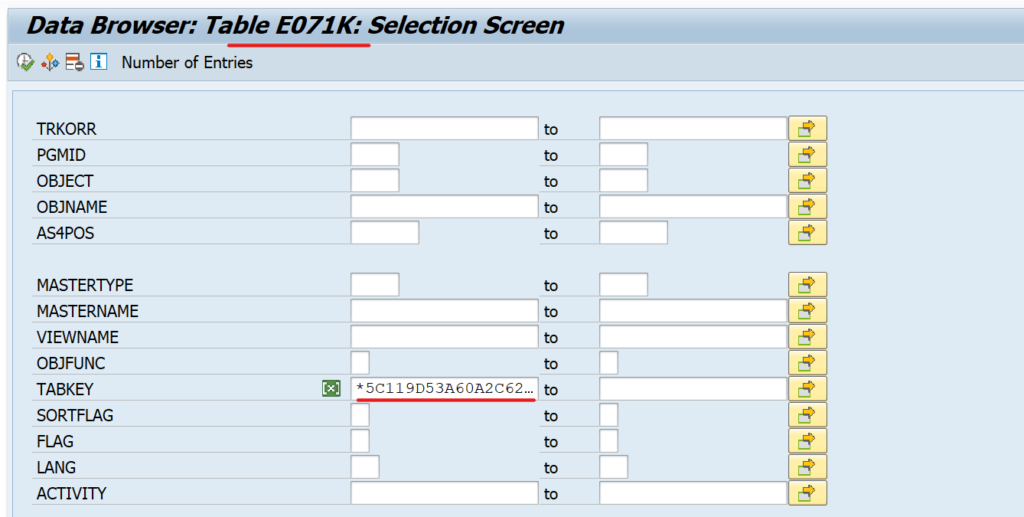Click multiple selection button for LANG
The height and width of the screenshot is (517, 1024).
pos(807,466)
